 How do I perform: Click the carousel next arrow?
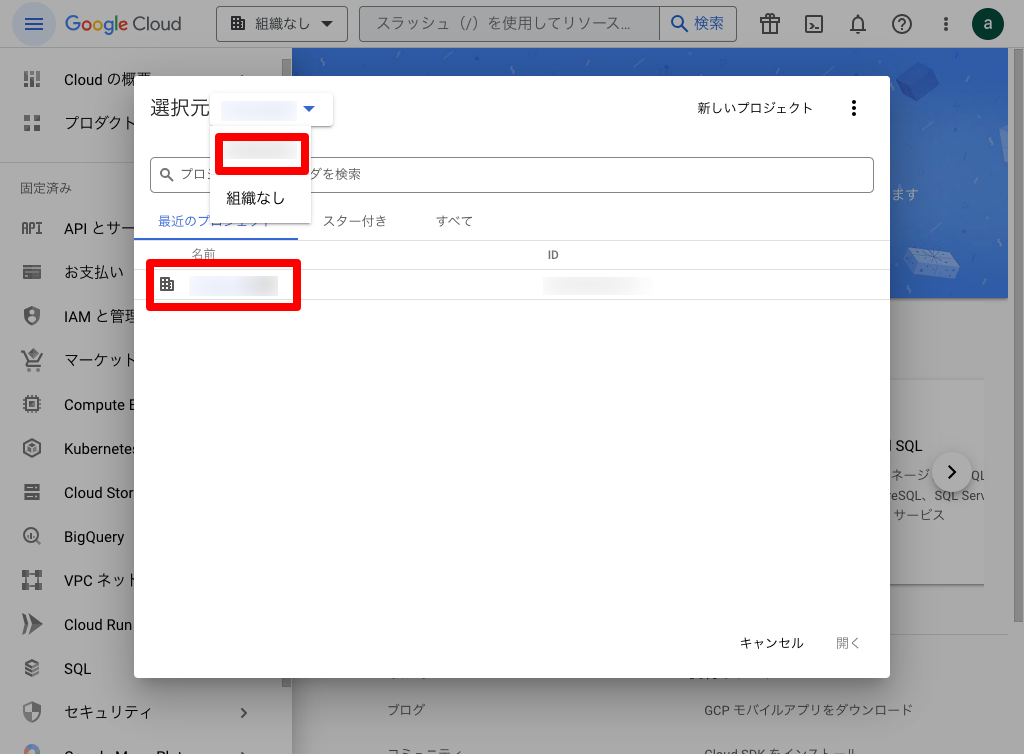(952, 471)
